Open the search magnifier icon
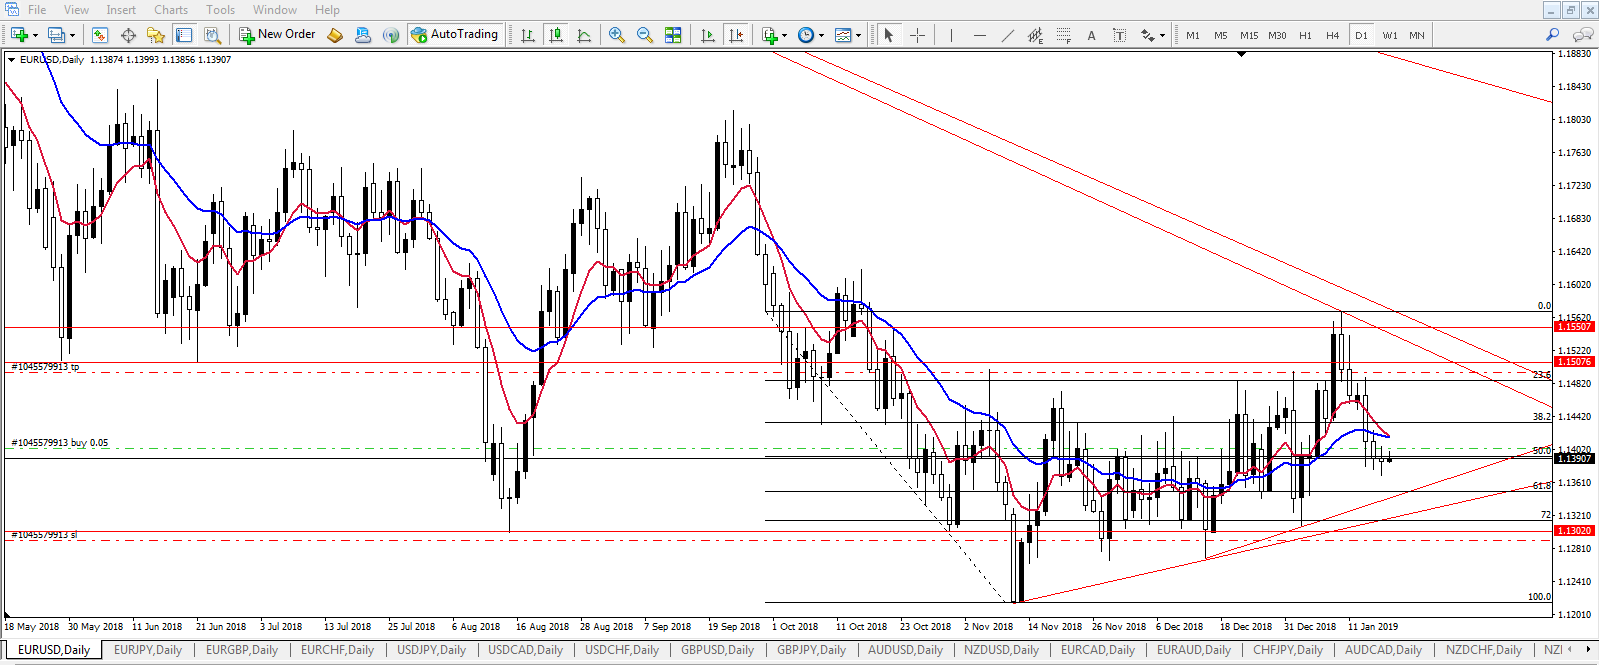The image size is (1599, 665). tap(1552, 35)
